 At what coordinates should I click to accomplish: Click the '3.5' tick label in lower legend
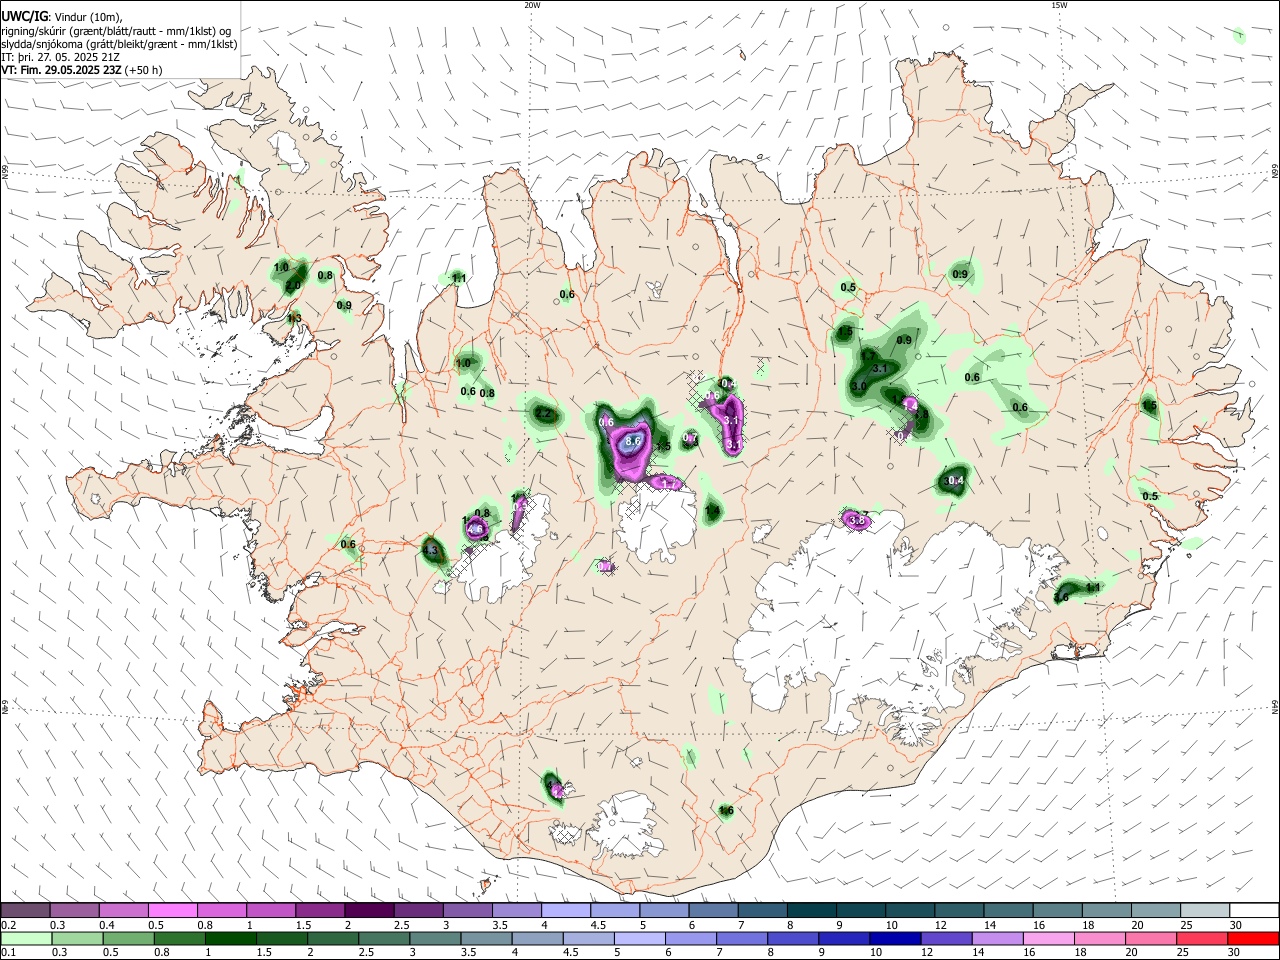pyautogui.click(x=468, y=953)
